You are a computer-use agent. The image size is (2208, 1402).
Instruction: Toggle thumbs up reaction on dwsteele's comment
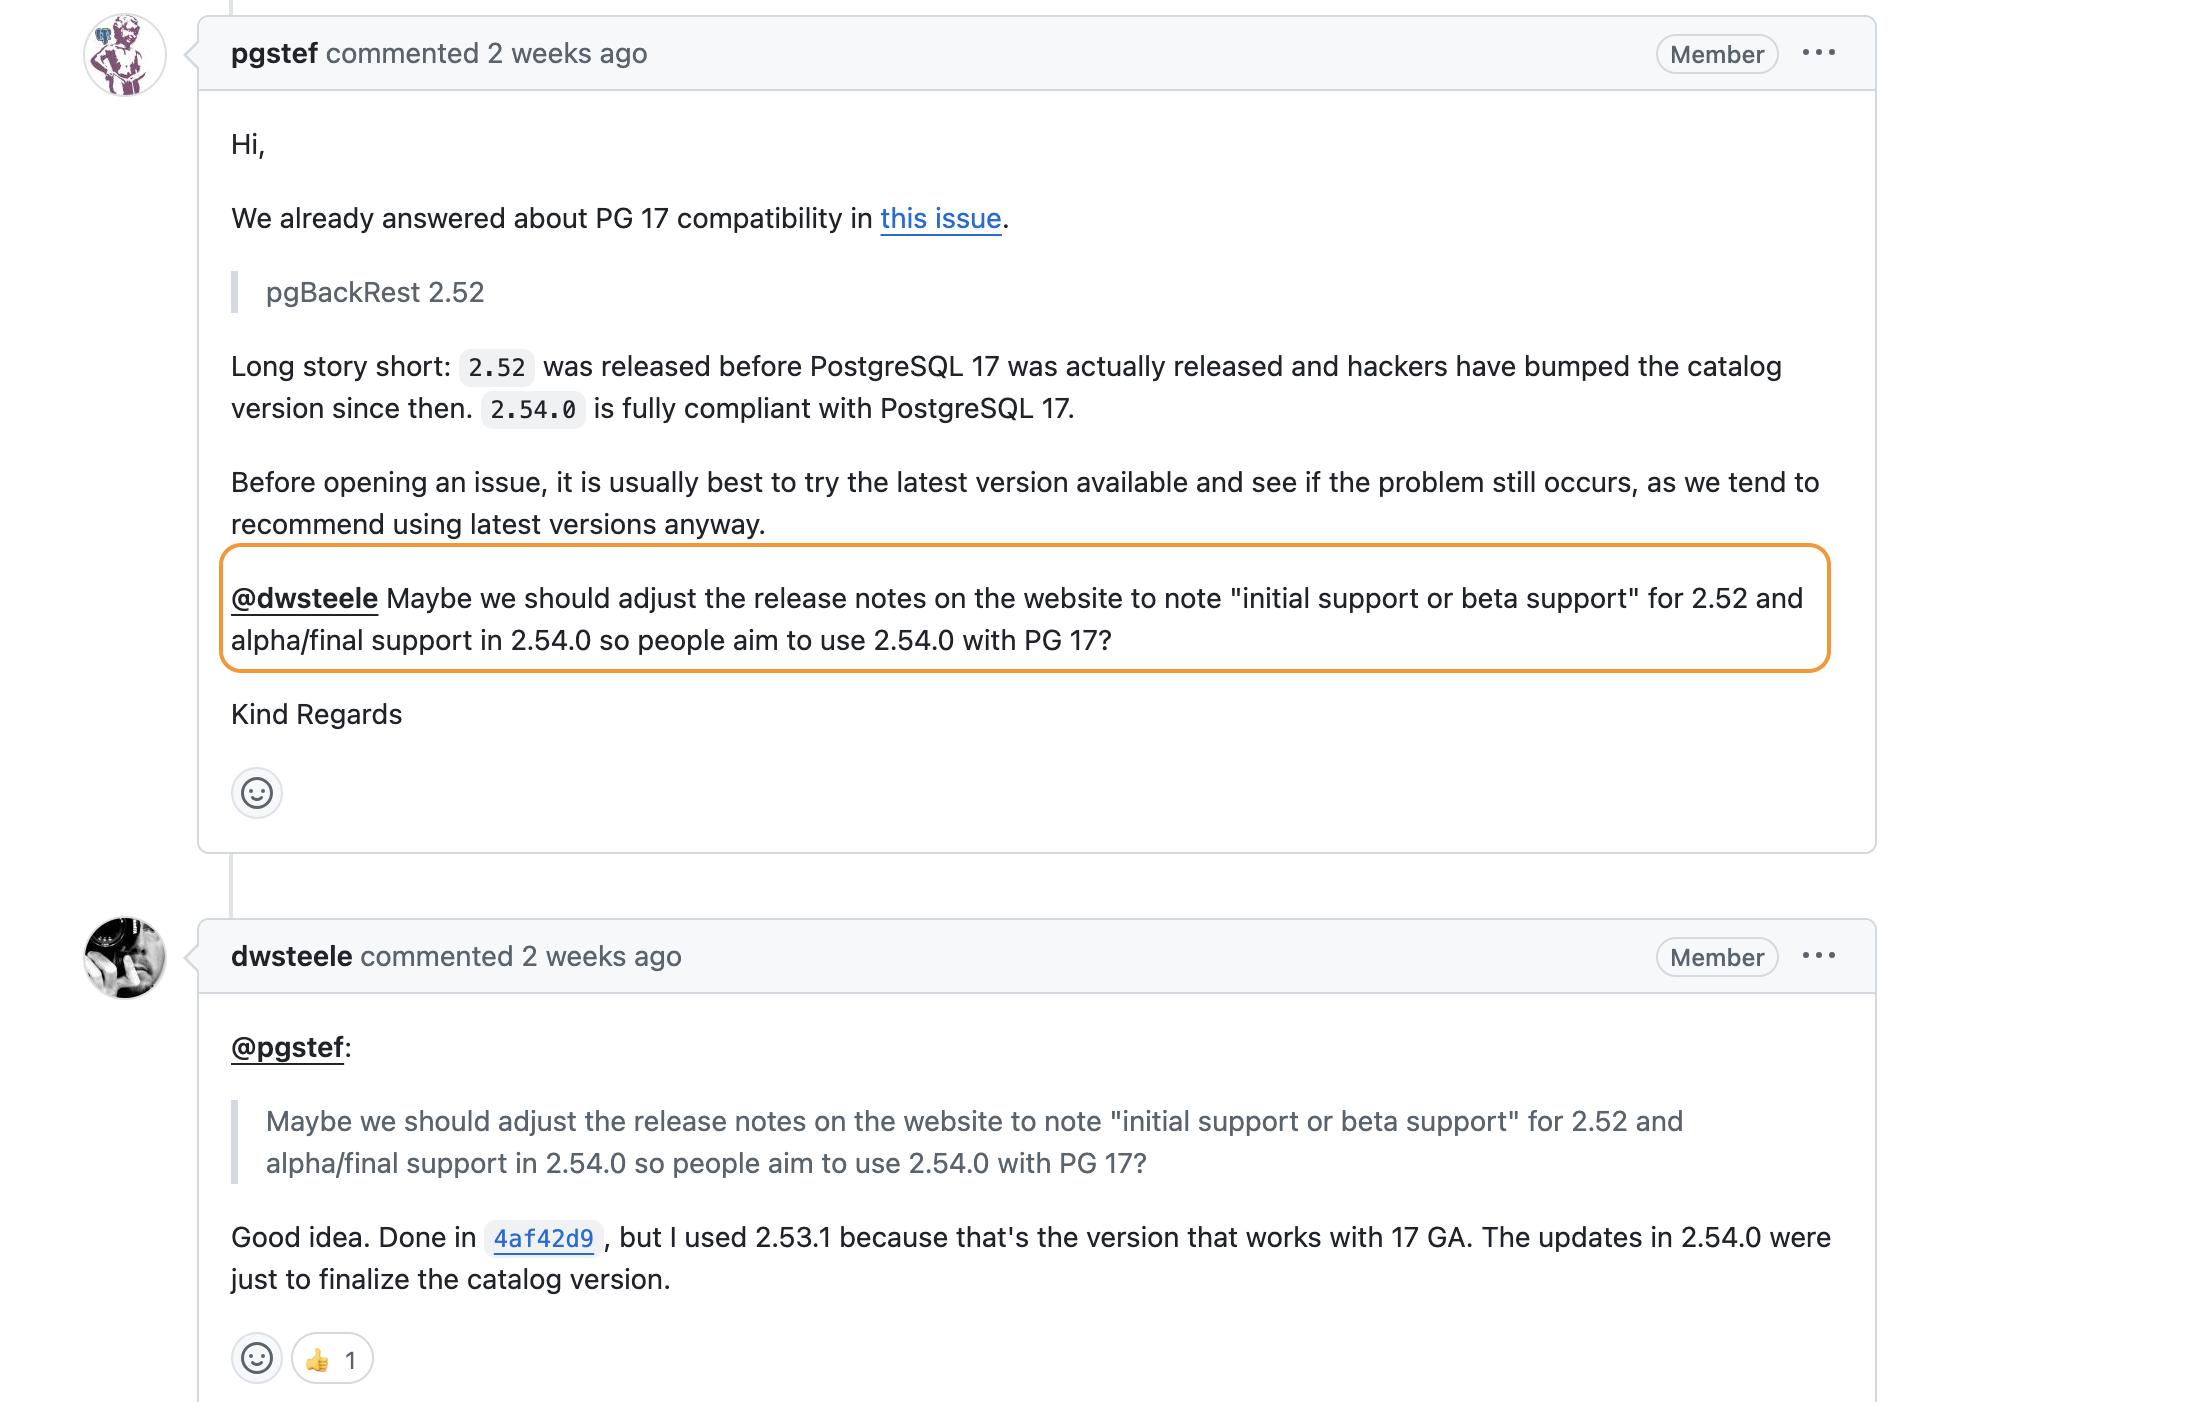332,1359
